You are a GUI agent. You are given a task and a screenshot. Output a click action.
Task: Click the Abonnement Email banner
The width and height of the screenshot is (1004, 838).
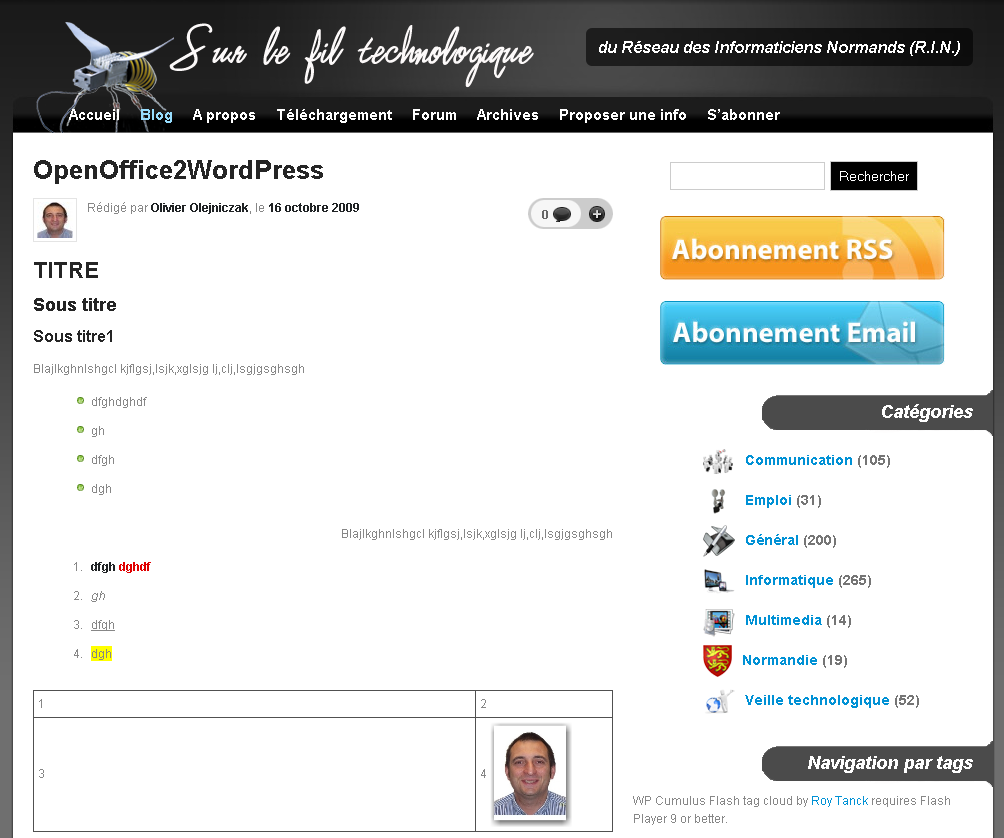(x=802, y=333)
